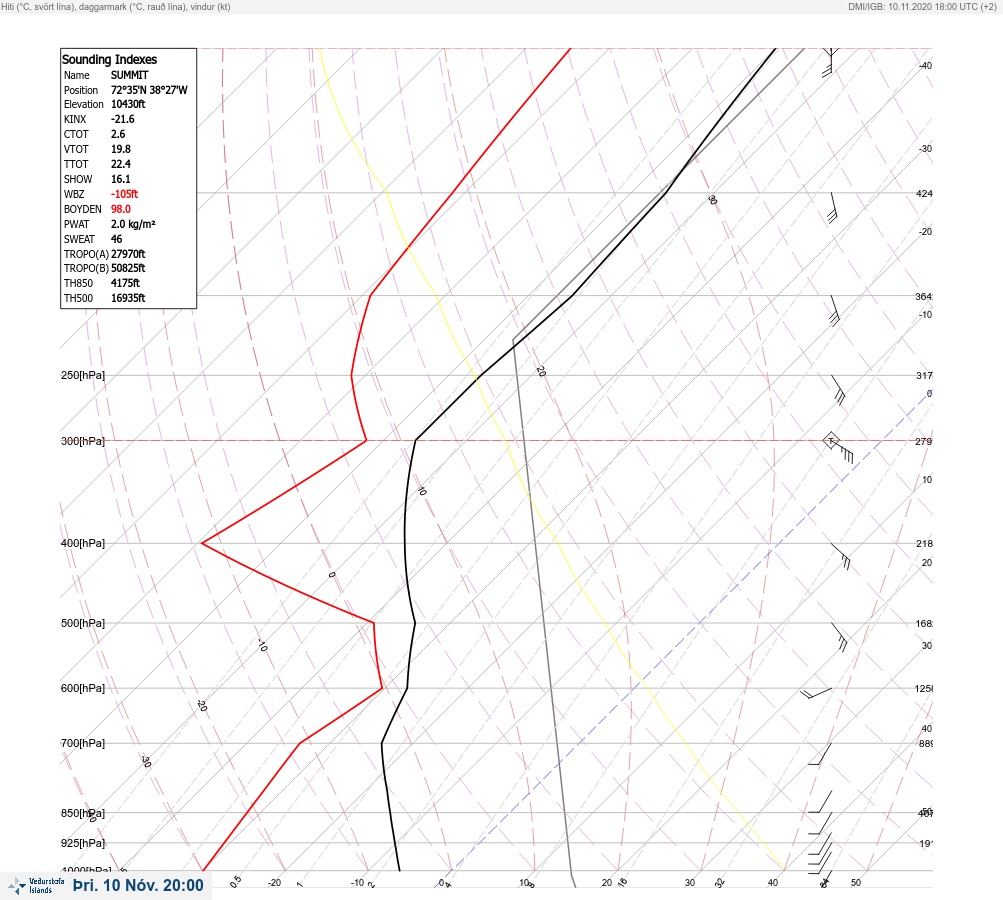Click the VTOT value 19.8
The width and height of the screenshot is (1003, 900).
pos(120,149)
